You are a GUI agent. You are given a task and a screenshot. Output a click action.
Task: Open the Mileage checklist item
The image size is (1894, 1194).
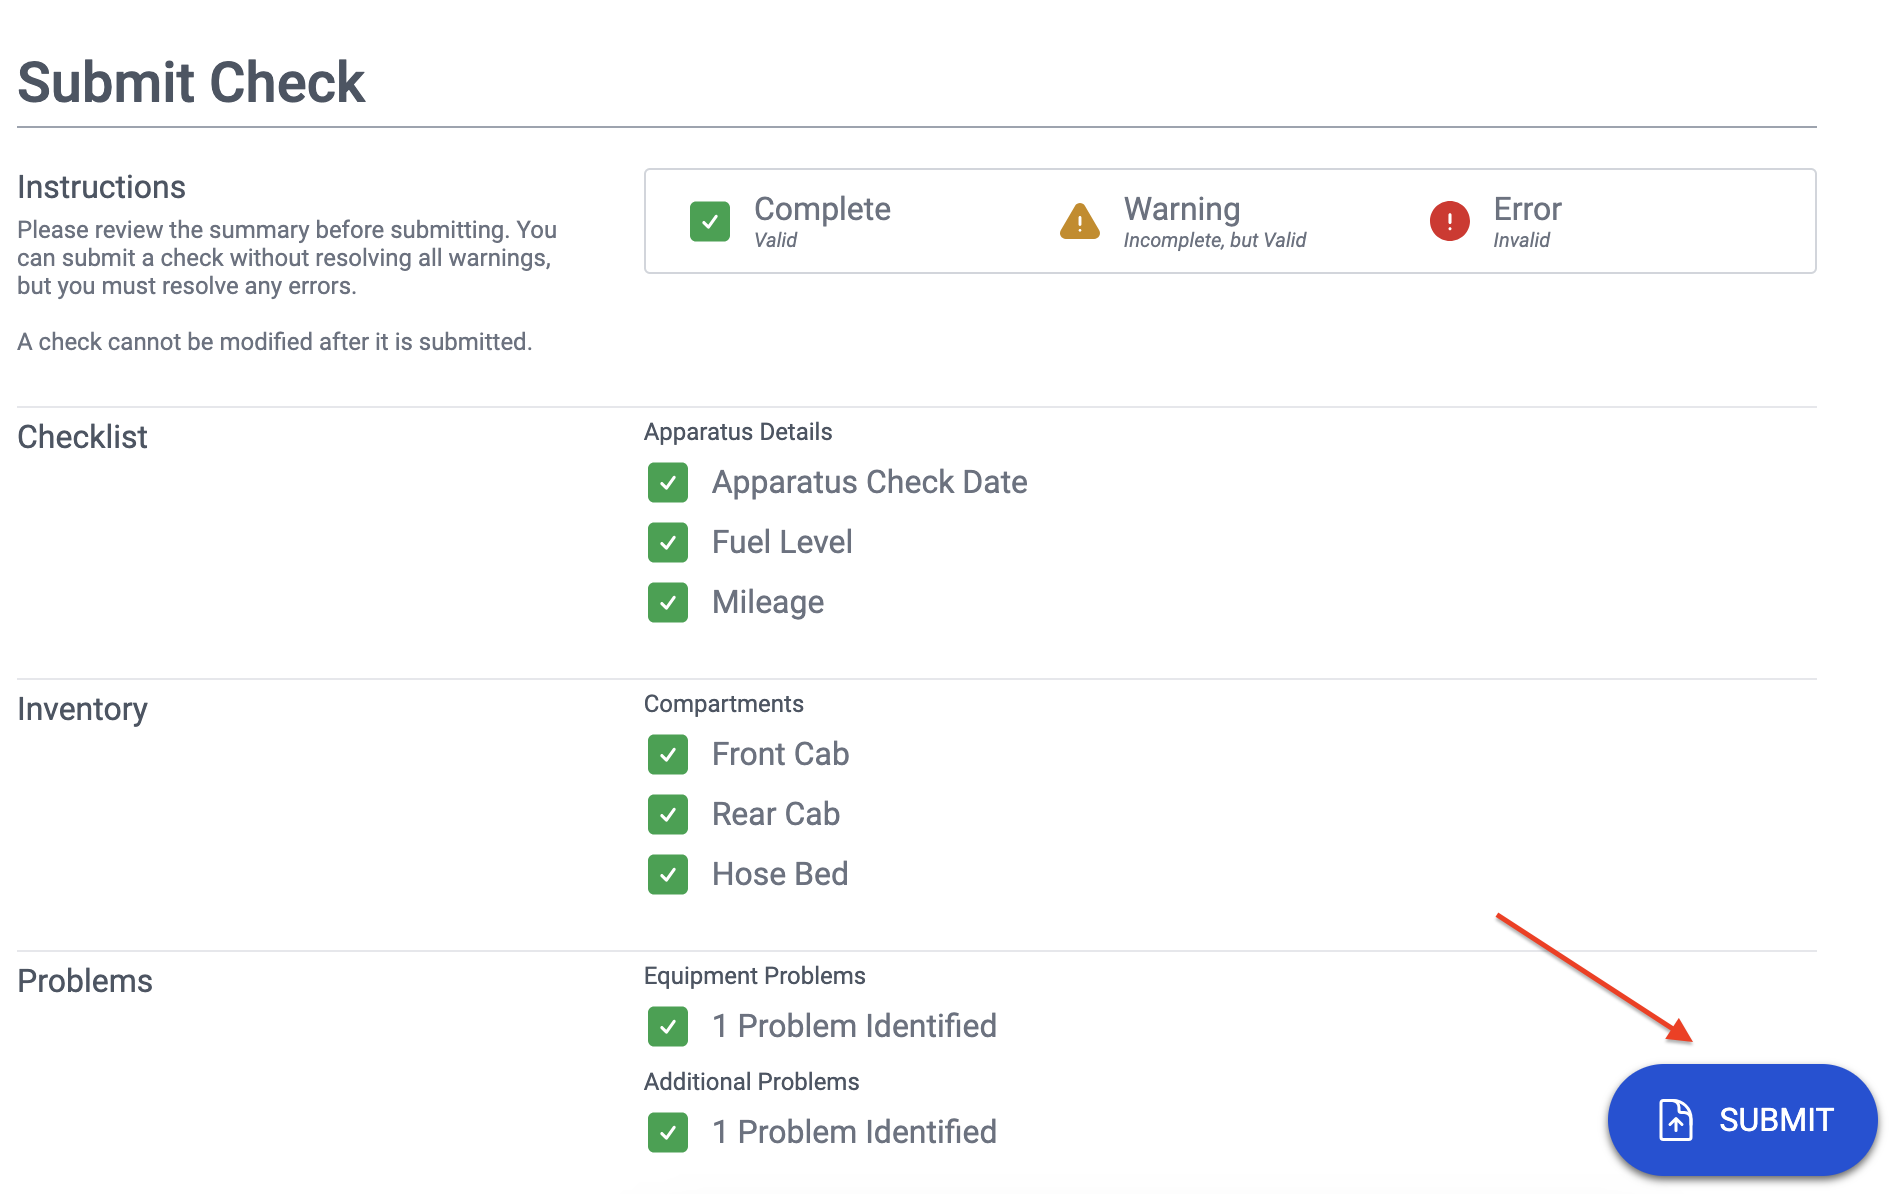click(x=768, y=602)
